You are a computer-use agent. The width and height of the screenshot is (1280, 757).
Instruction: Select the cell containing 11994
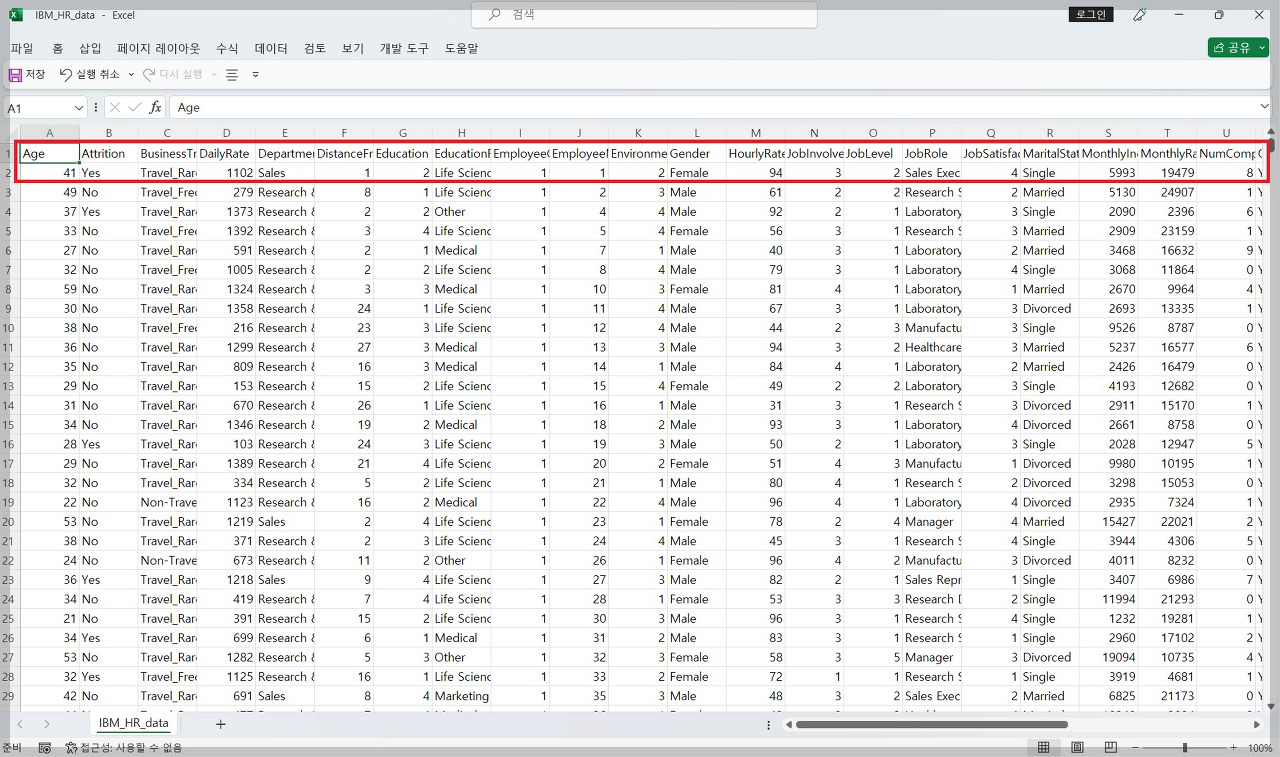tap(1108, 599)
